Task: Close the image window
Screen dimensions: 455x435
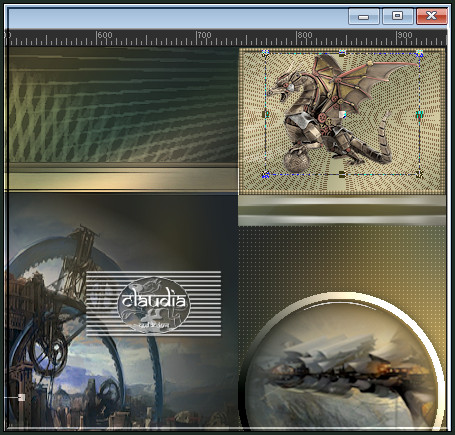Action: click(432, 16)
